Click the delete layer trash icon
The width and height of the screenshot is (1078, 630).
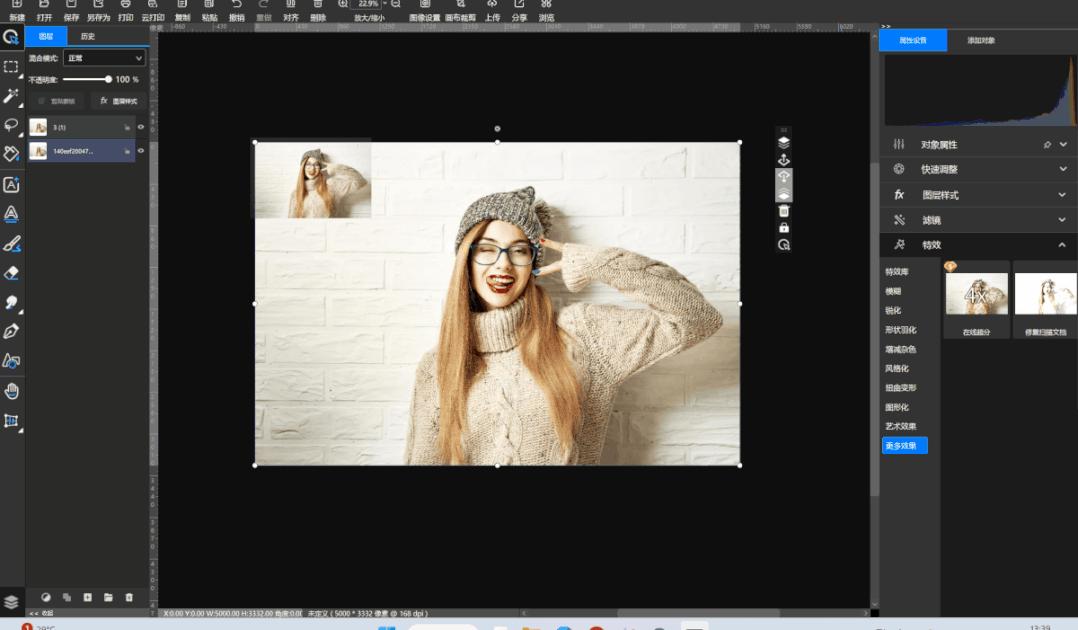pyautogui.click(x=128, y=597)
